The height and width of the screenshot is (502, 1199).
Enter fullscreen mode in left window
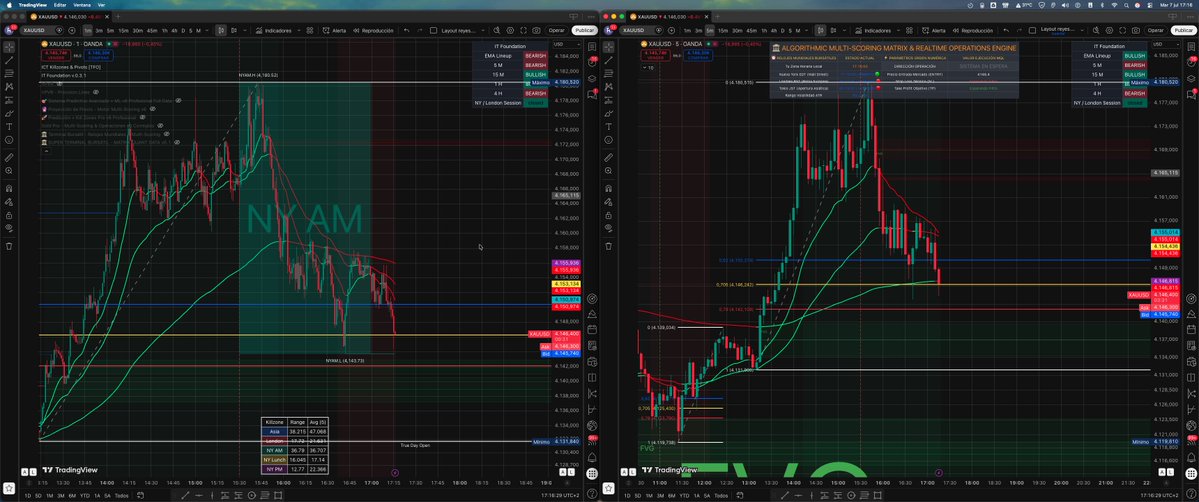[523, 31]
